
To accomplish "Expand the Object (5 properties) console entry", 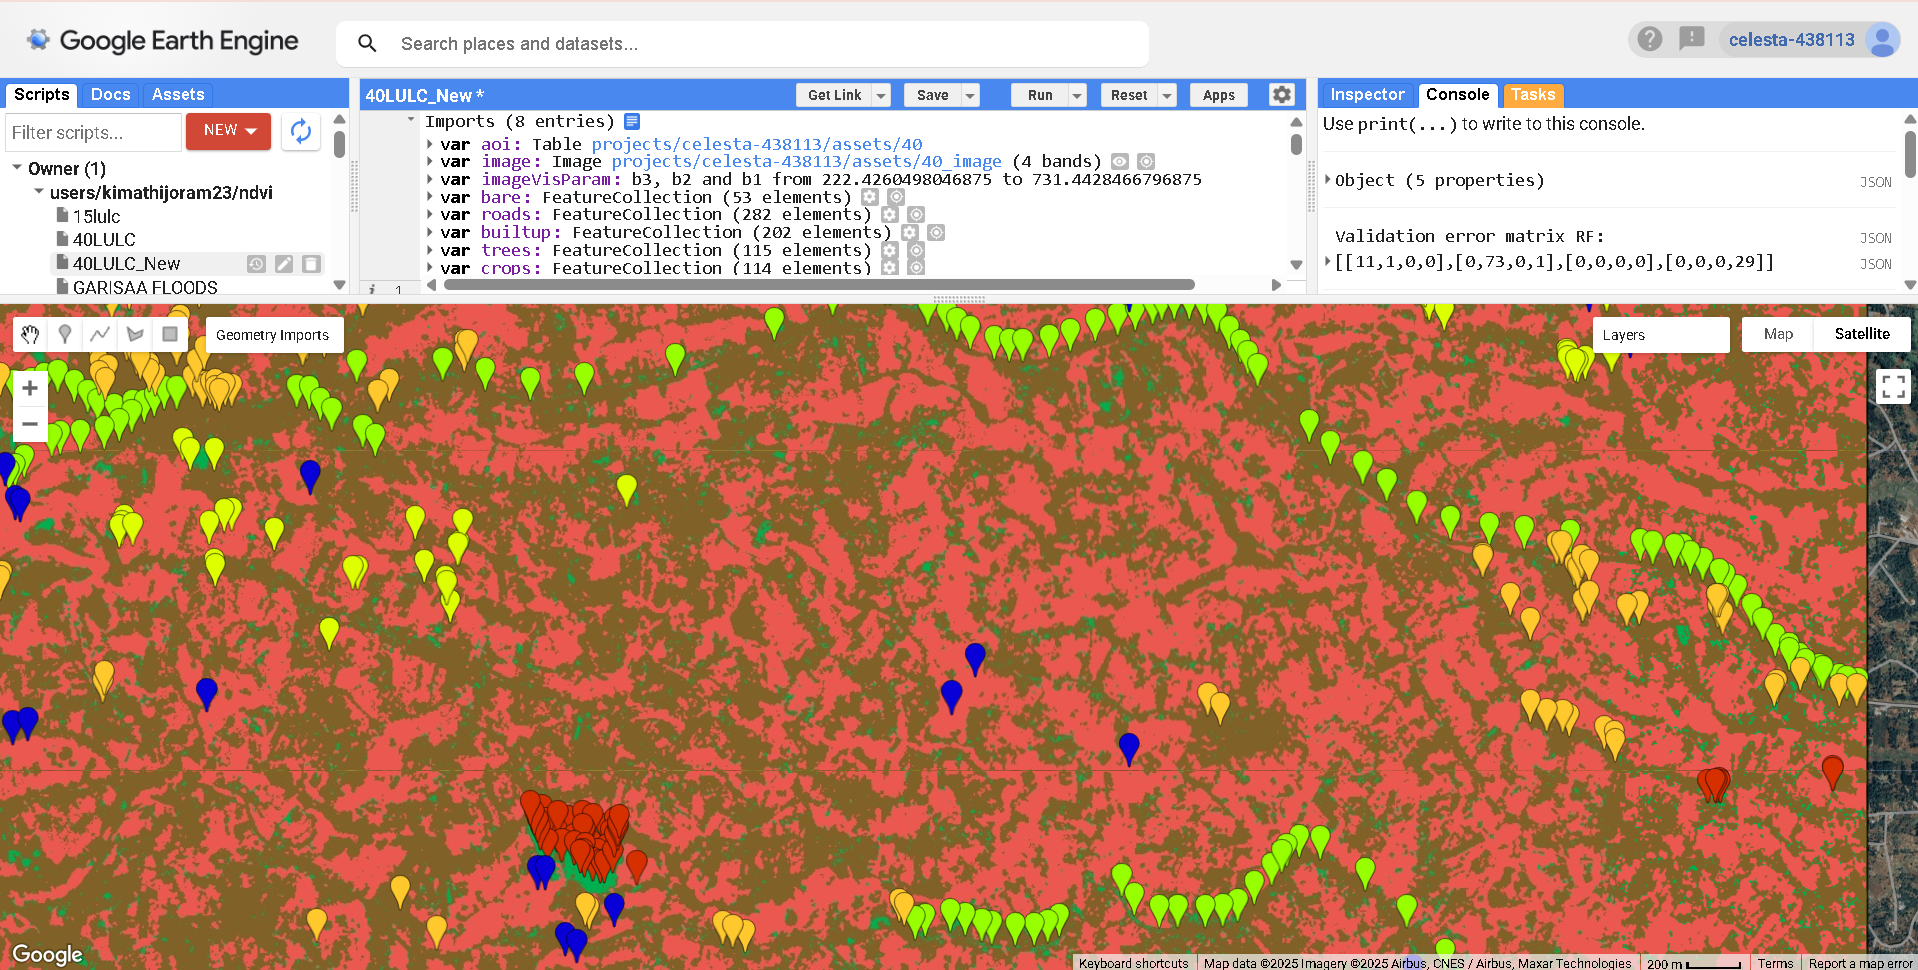I will pos(1328,179).
